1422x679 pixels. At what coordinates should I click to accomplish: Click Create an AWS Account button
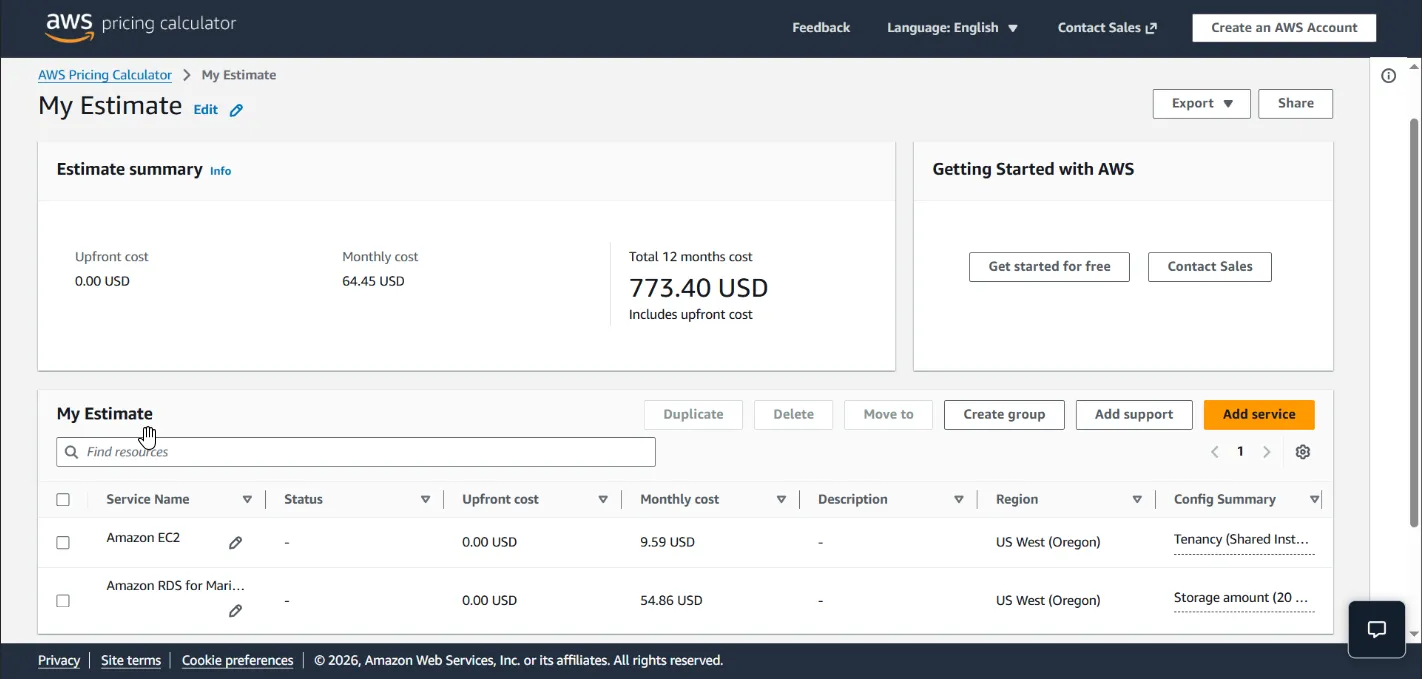click(x=1284, y=28)
